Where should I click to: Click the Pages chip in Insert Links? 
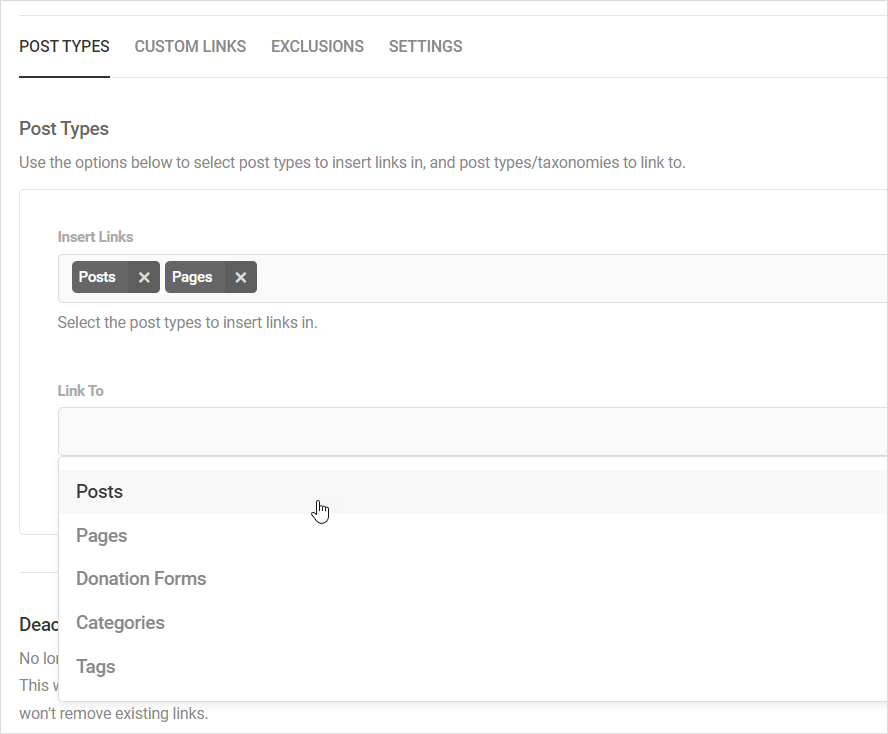point(192,277)
